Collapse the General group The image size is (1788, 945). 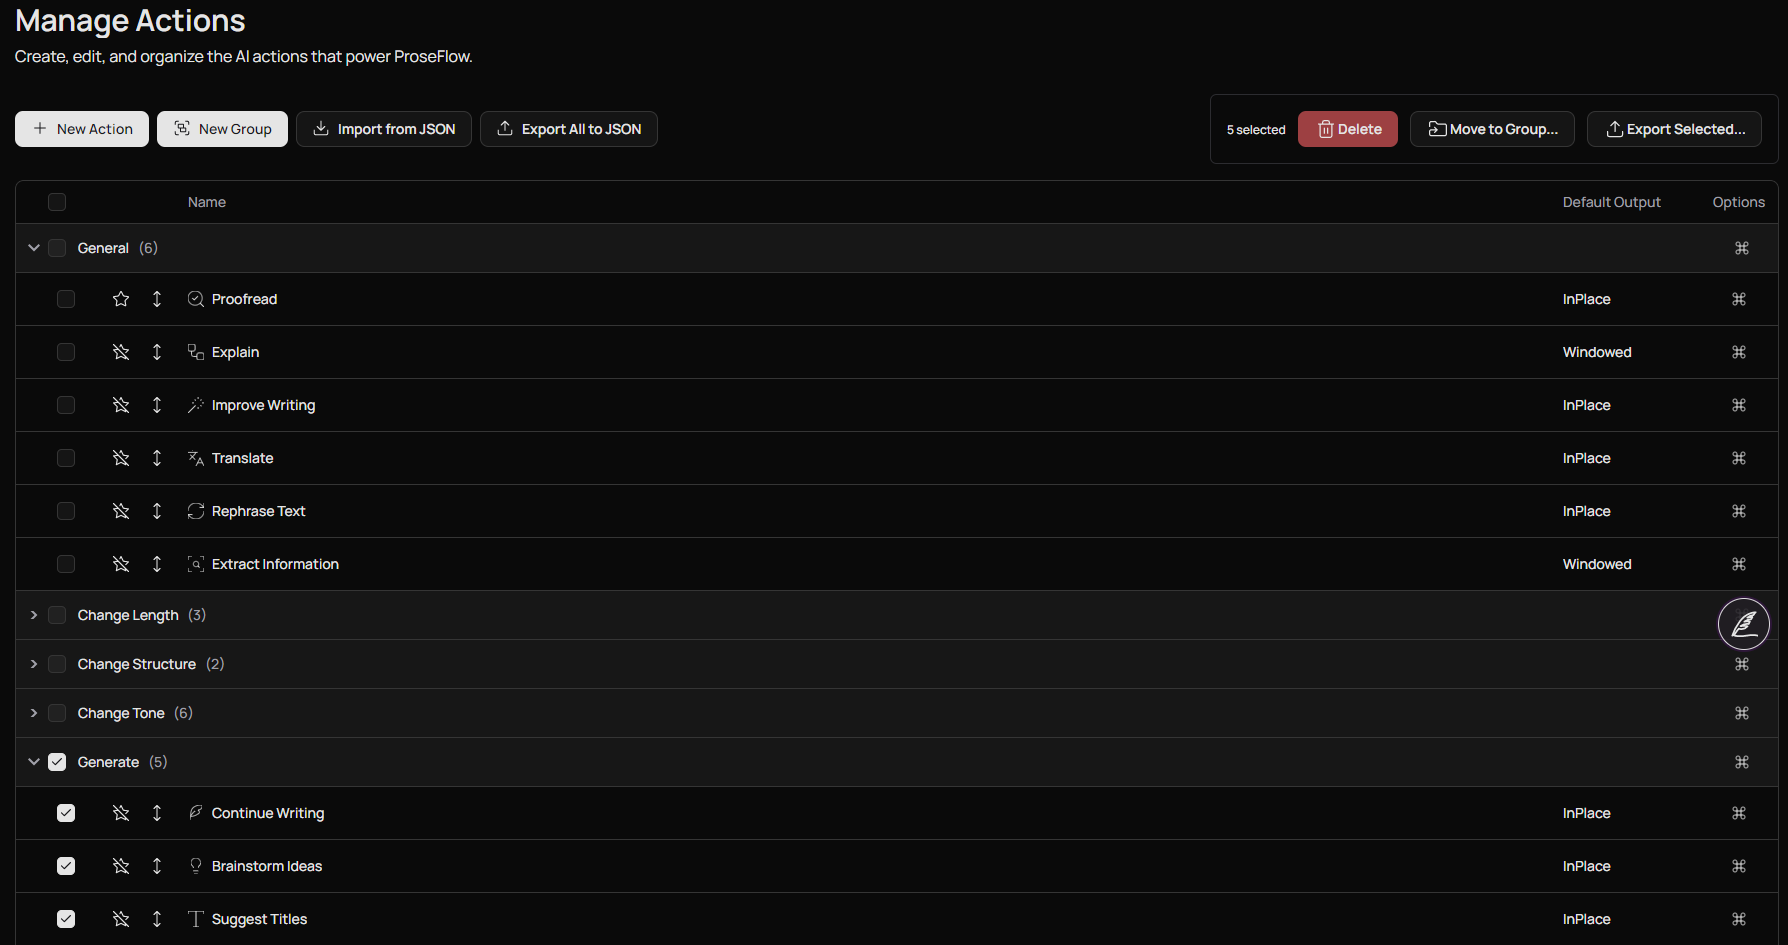pos(34,248)
